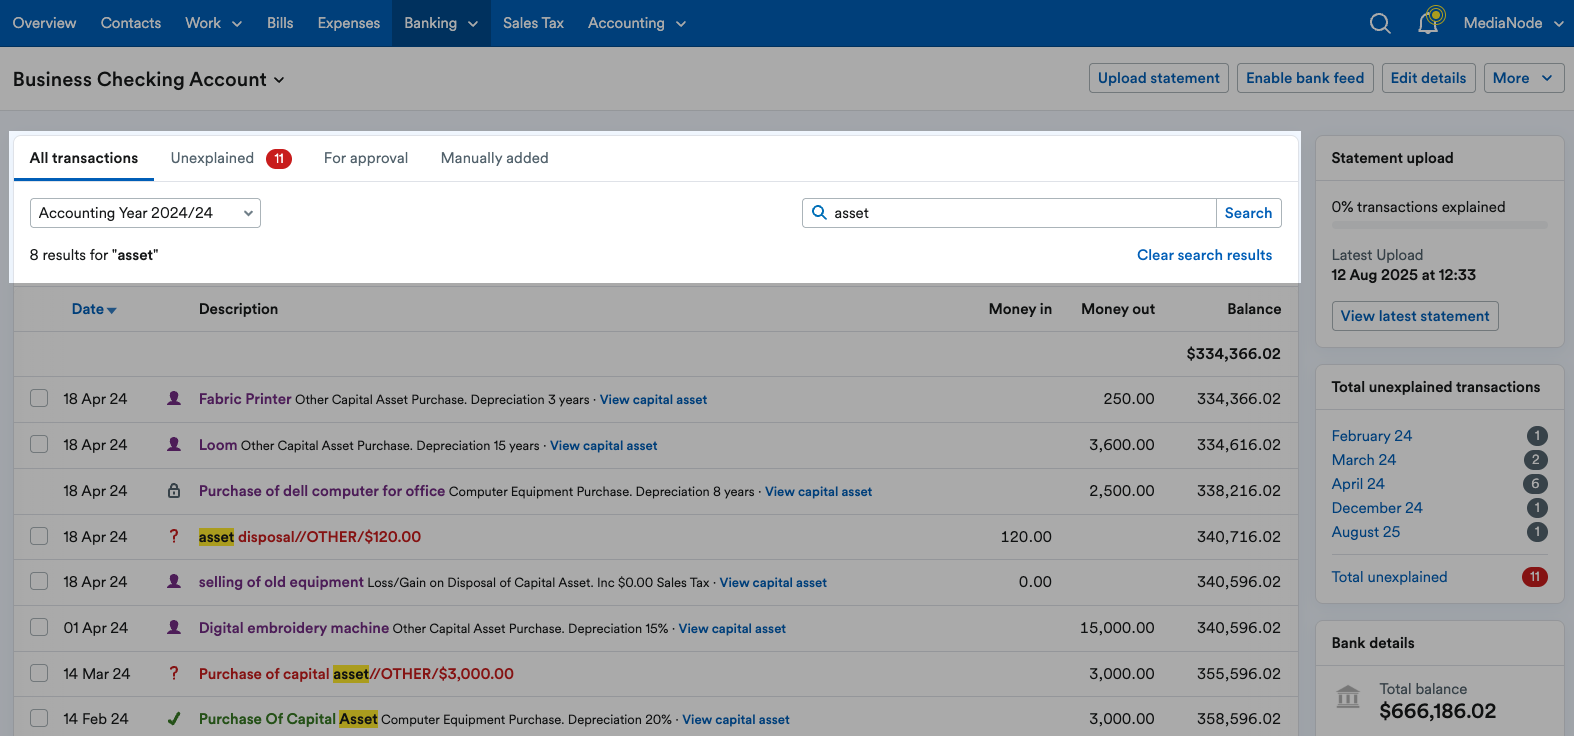The image size is (1574, 736).
Task: Click Enable bank feed button
Action: [1305, 78]
